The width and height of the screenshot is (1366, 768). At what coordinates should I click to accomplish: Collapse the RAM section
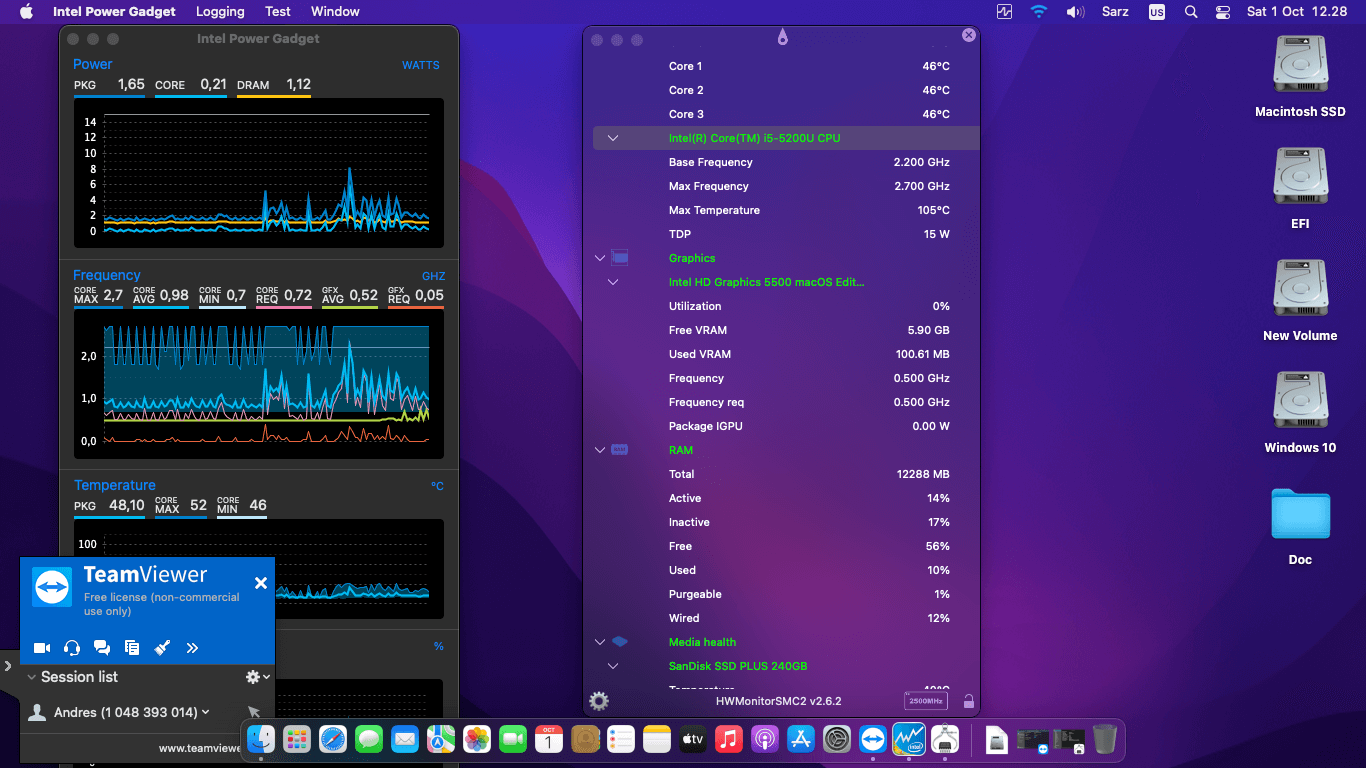pos(600,450)
